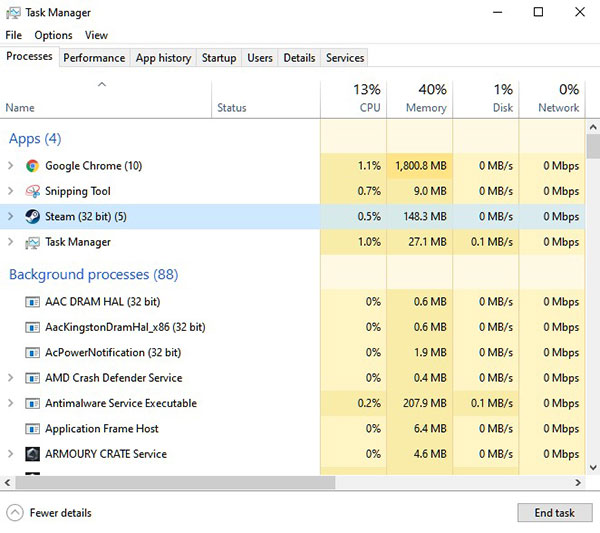The height and width of the screenshot is (533, 600).
Task: Open the Startup tab
Action: pos(219,58)
